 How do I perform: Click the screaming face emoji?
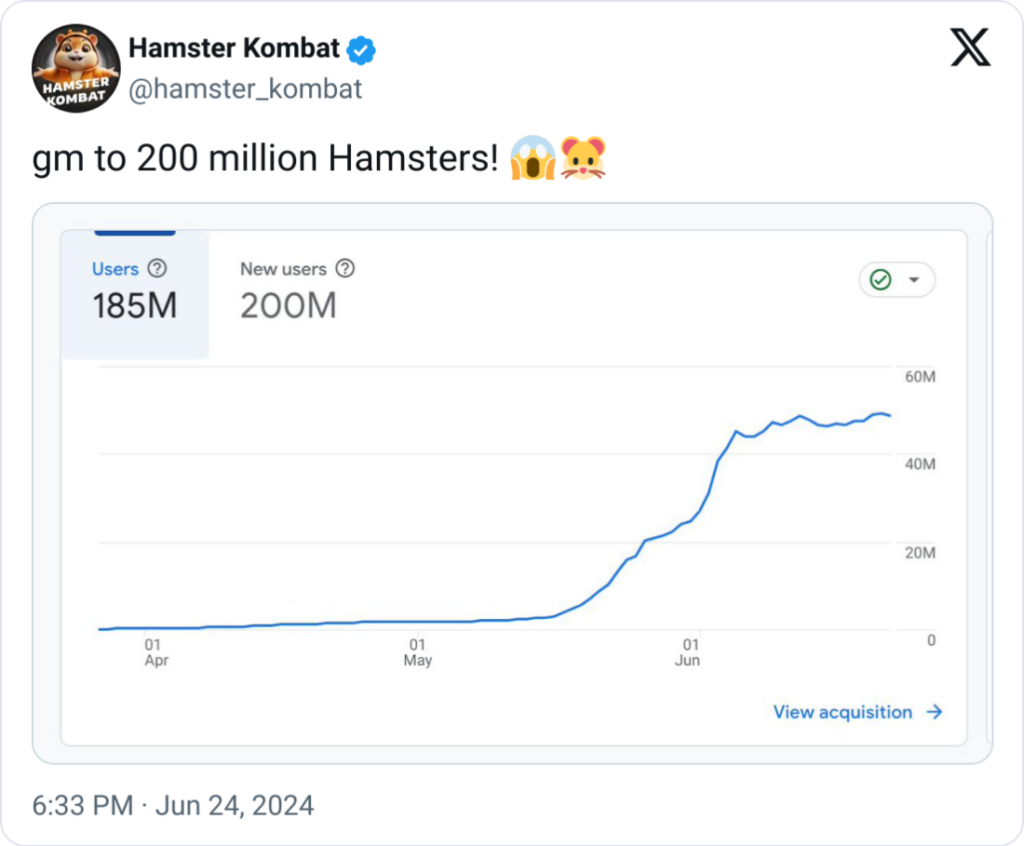click(x=532, y=159)
